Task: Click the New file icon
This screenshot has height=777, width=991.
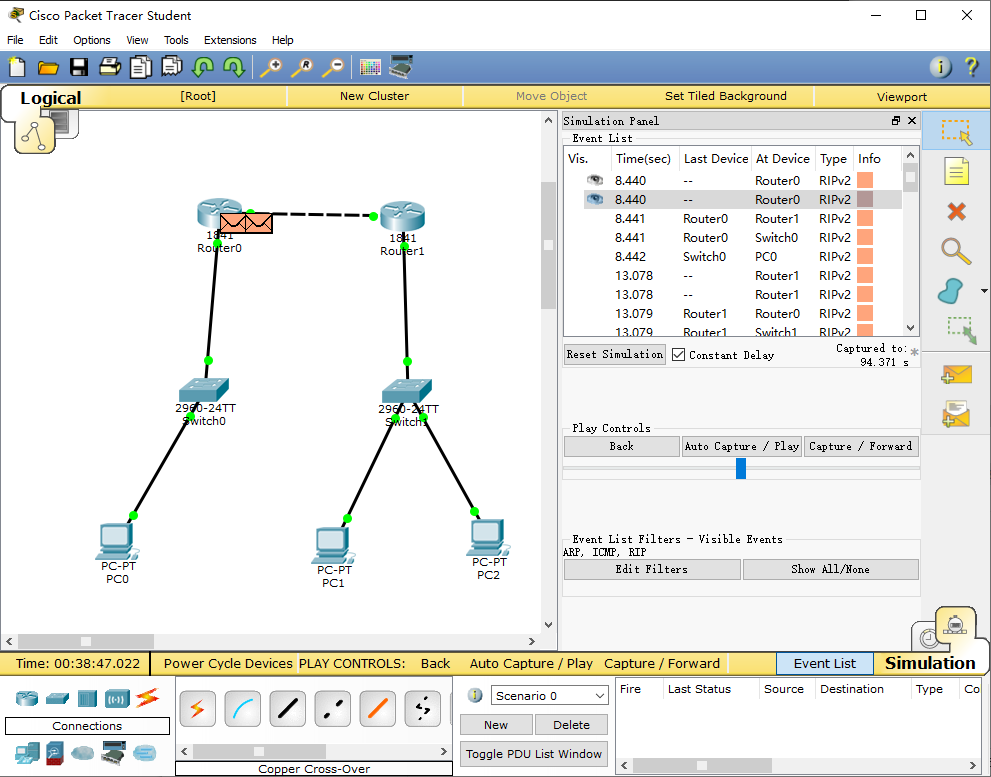Action: [17, 67]
